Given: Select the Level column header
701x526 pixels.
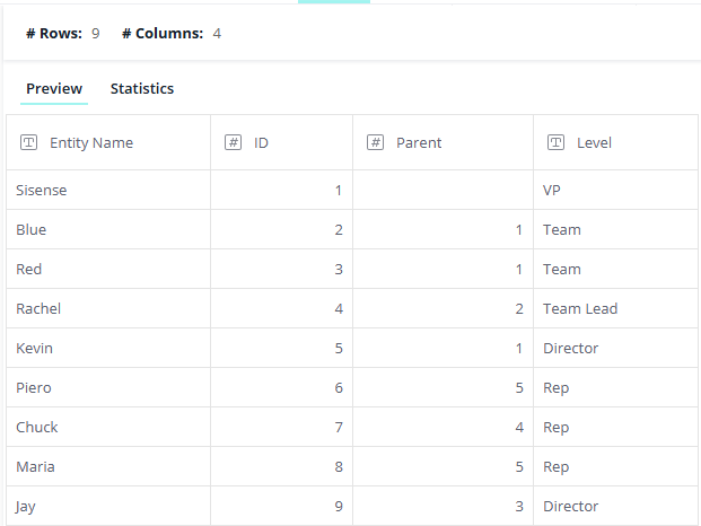Looking at the screenshot, I should coord(594,143).
